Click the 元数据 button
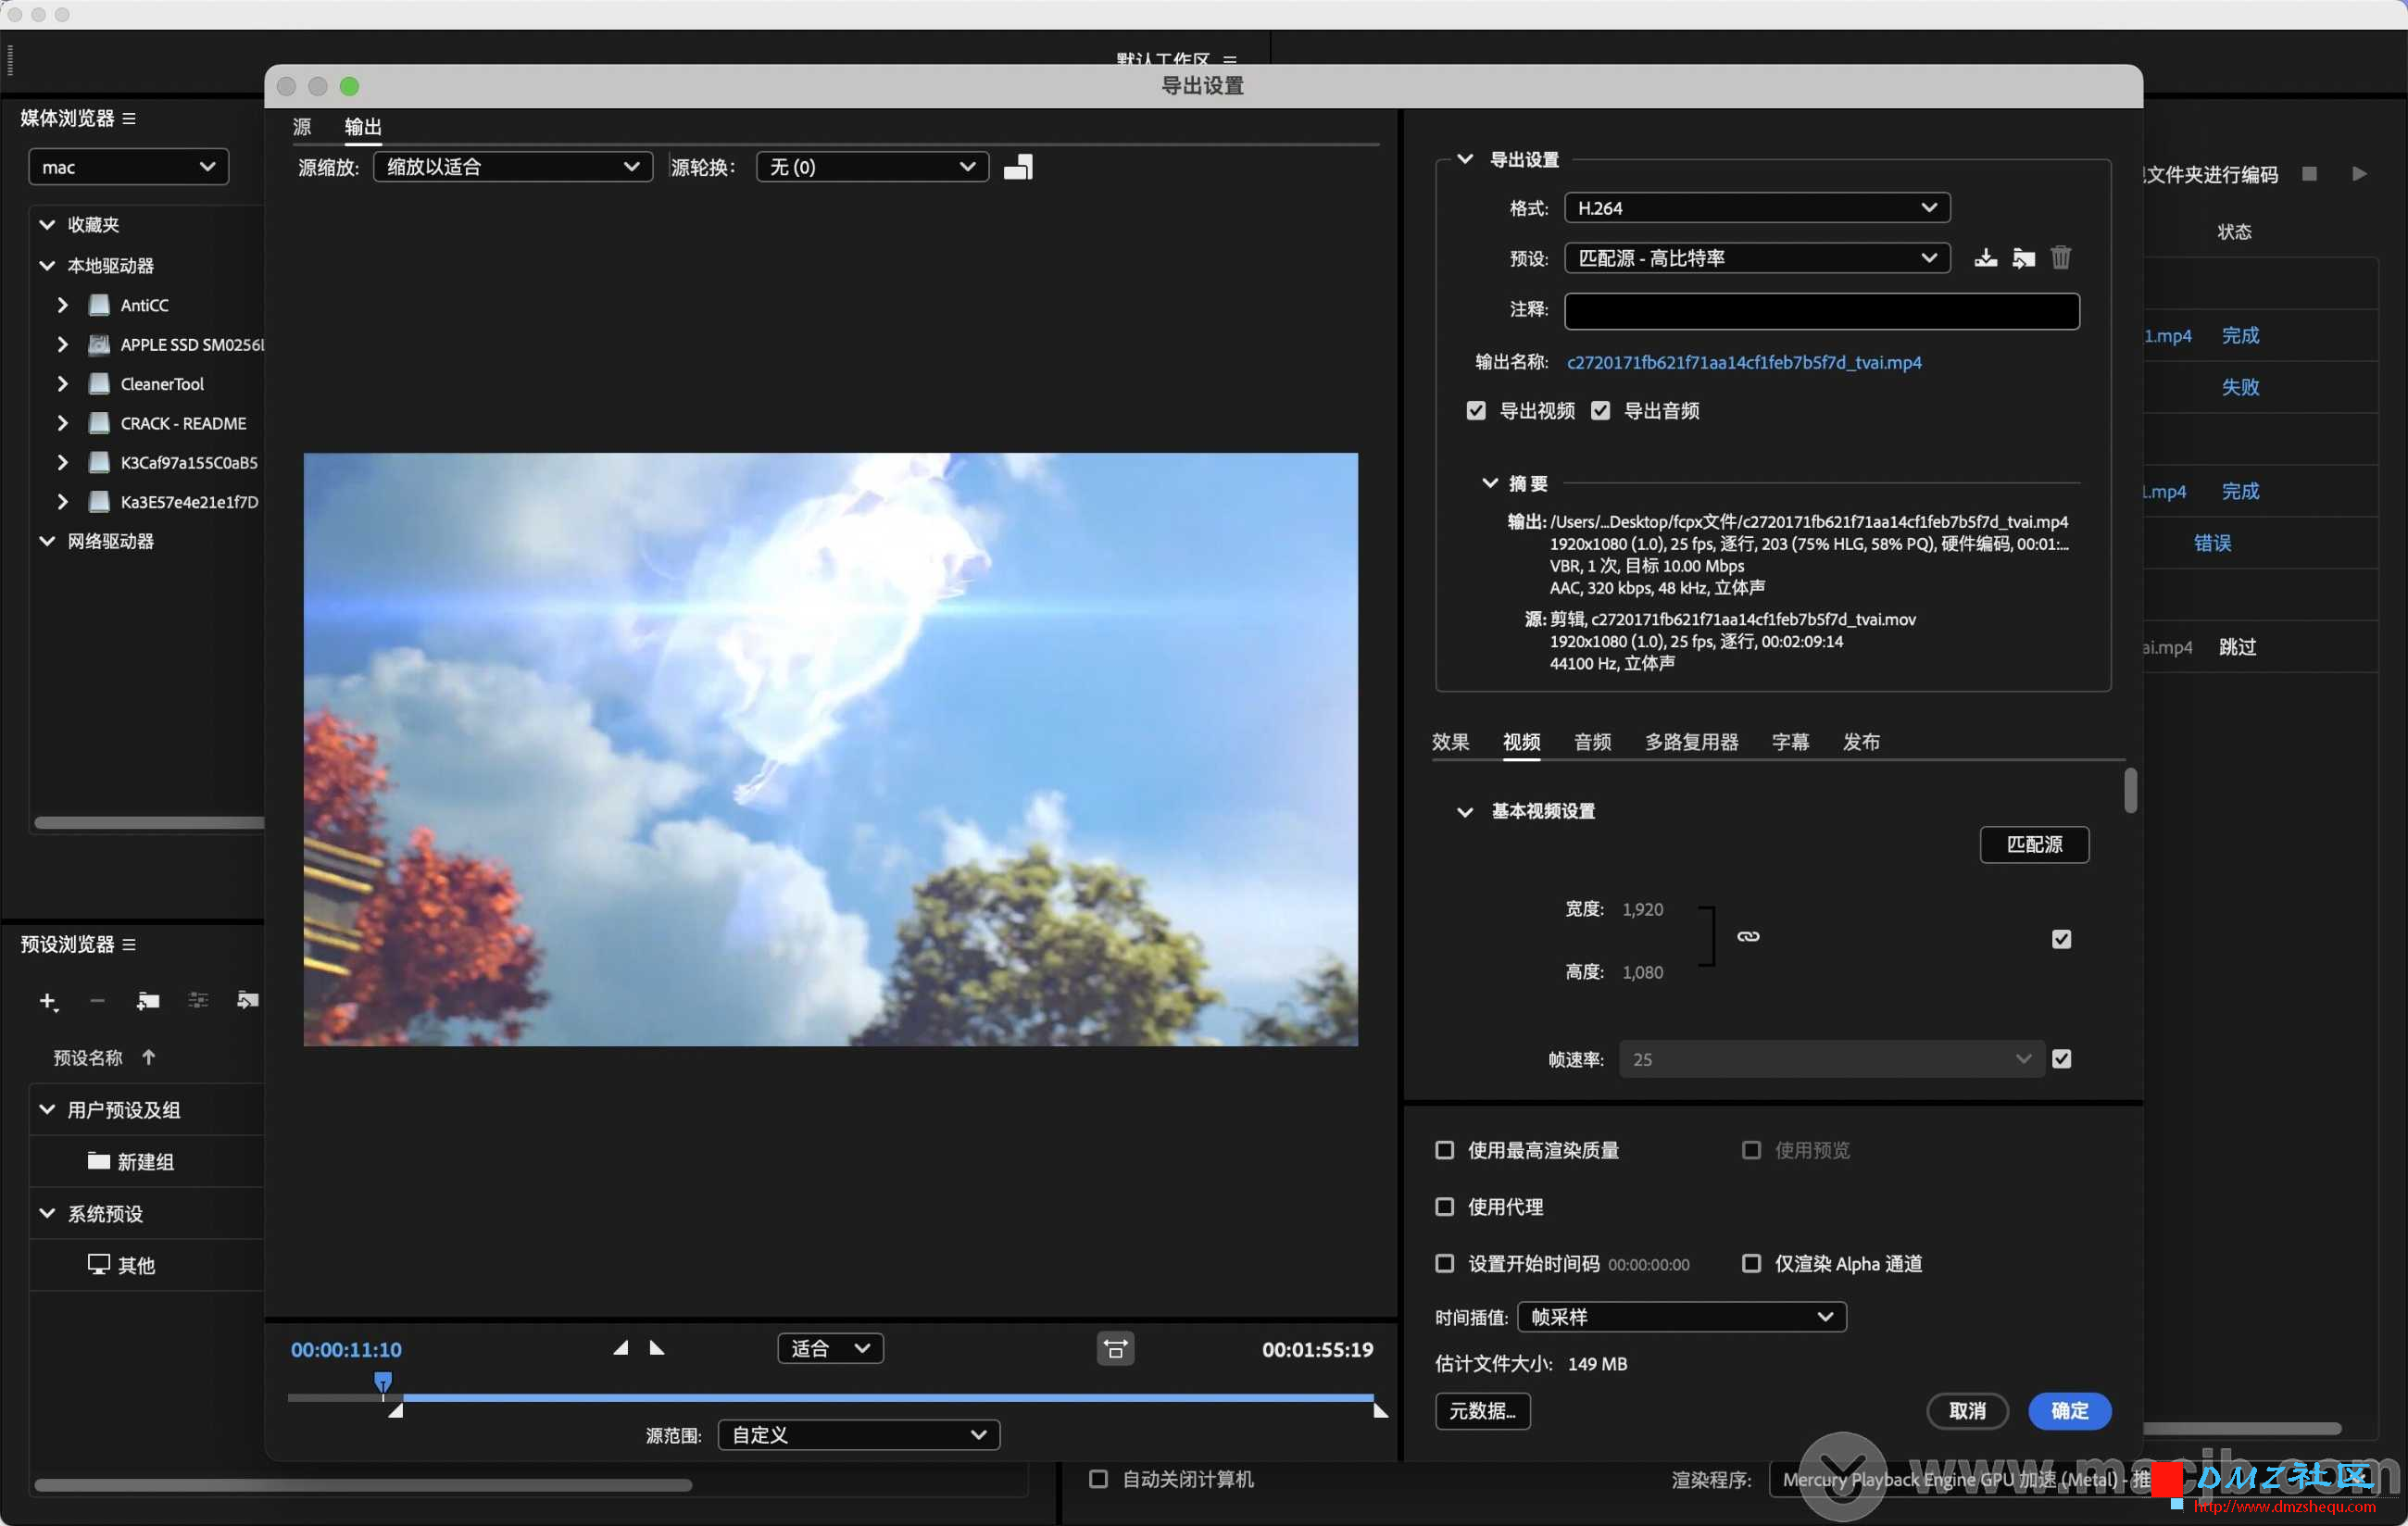 [x=1482, y=1411]
